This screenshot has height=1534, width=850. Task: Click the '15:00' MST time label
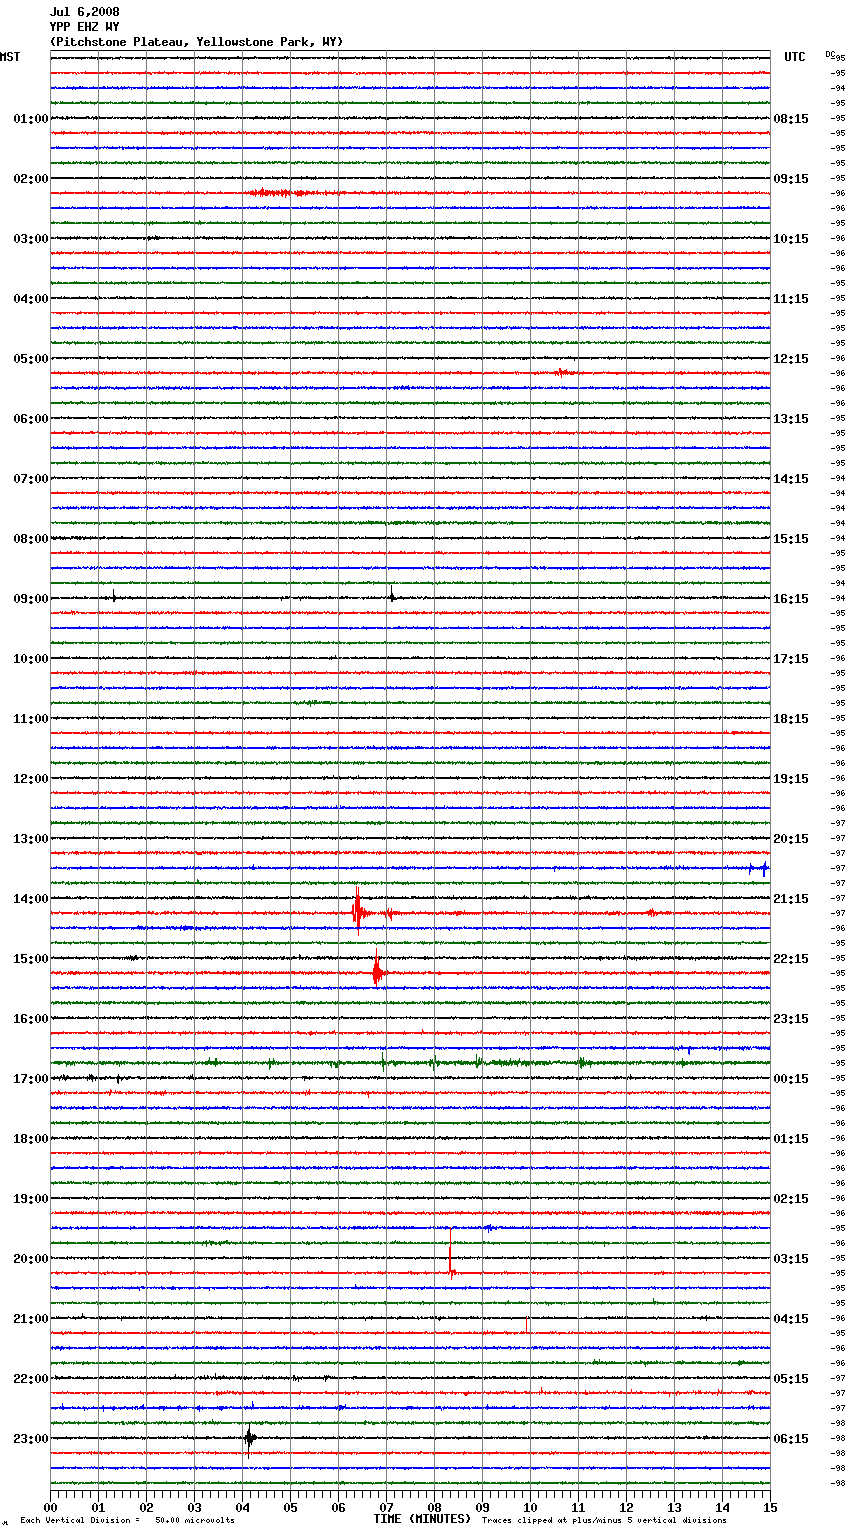[x=31, y=959]
